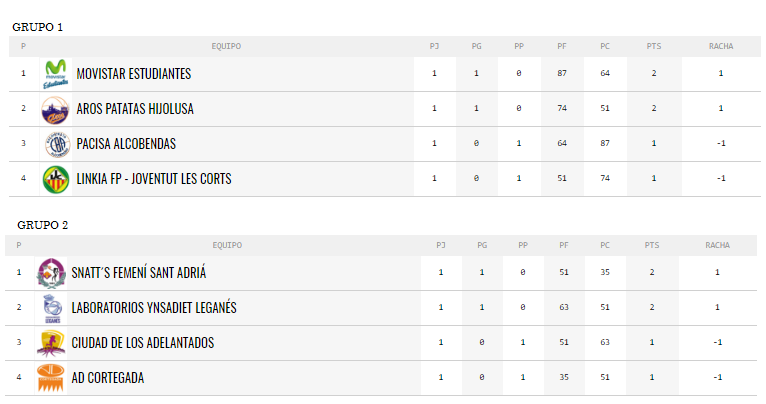Click the EQUIPO column header in Grupo 1
The height and width of the screenshot is (404, 766).
226,46
